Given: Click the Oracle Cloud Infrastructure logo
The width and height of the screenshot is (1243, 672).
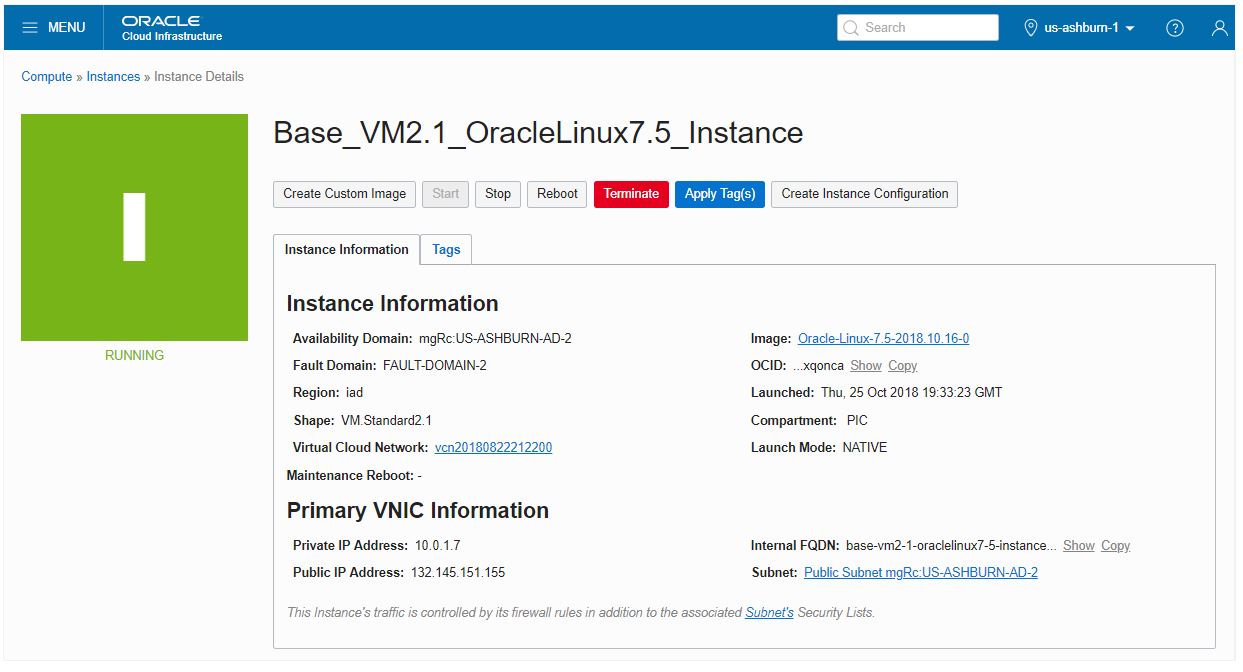Looking at the screenshot, I should [x=161, y=27].
